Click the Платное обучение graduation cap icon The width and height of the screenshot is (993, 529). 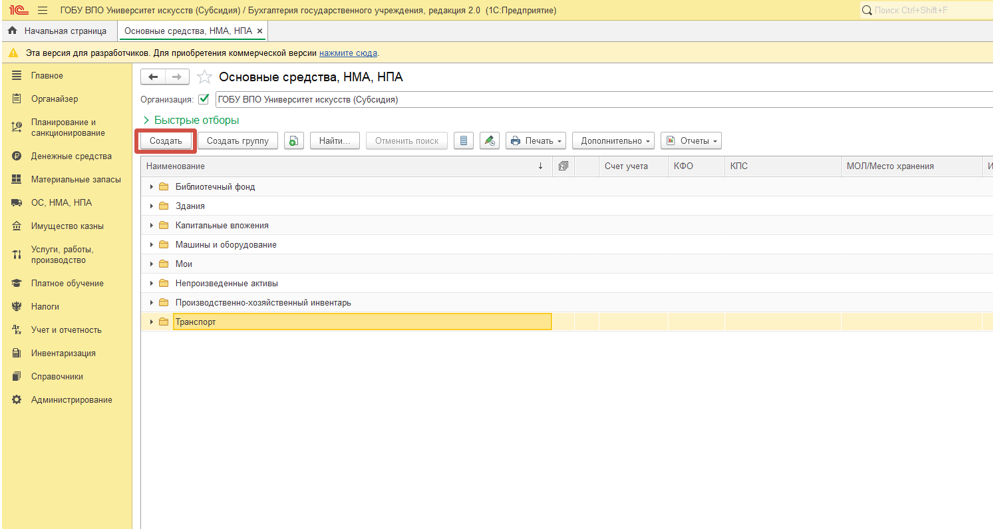pos(16,283)
